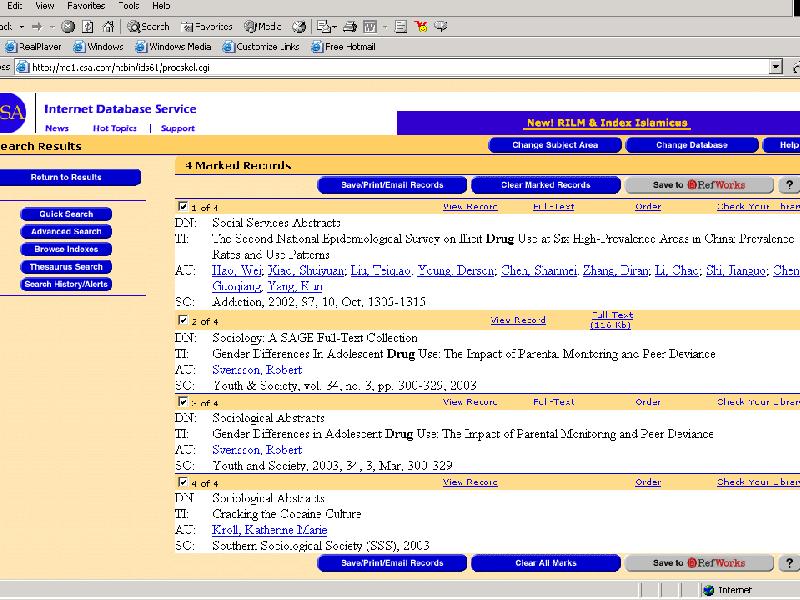Open Advanced Search from the sidebar
The image size is (800, 600).
click(x=66, y=232)
